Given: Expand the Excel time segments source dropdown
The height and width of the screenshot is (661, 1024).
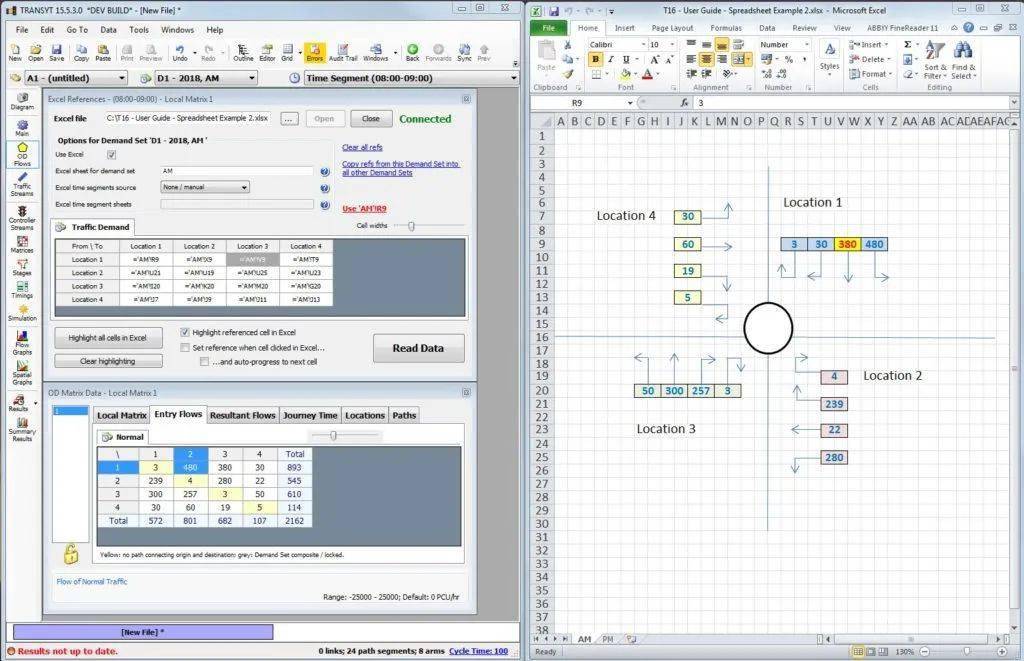Looking at the screenshot, I should pyautogui.click(x=244, y=187).
